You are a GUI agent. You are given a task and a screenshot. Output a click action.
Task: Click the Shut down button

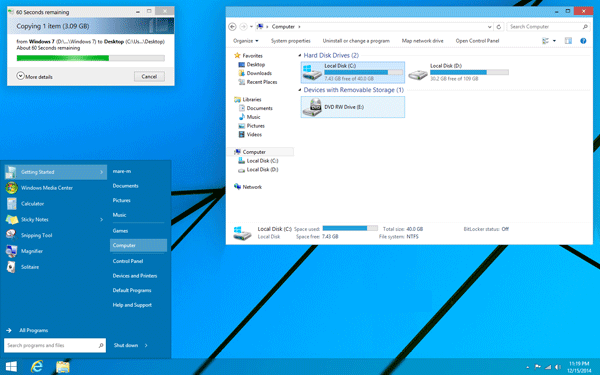pos(126,346)
